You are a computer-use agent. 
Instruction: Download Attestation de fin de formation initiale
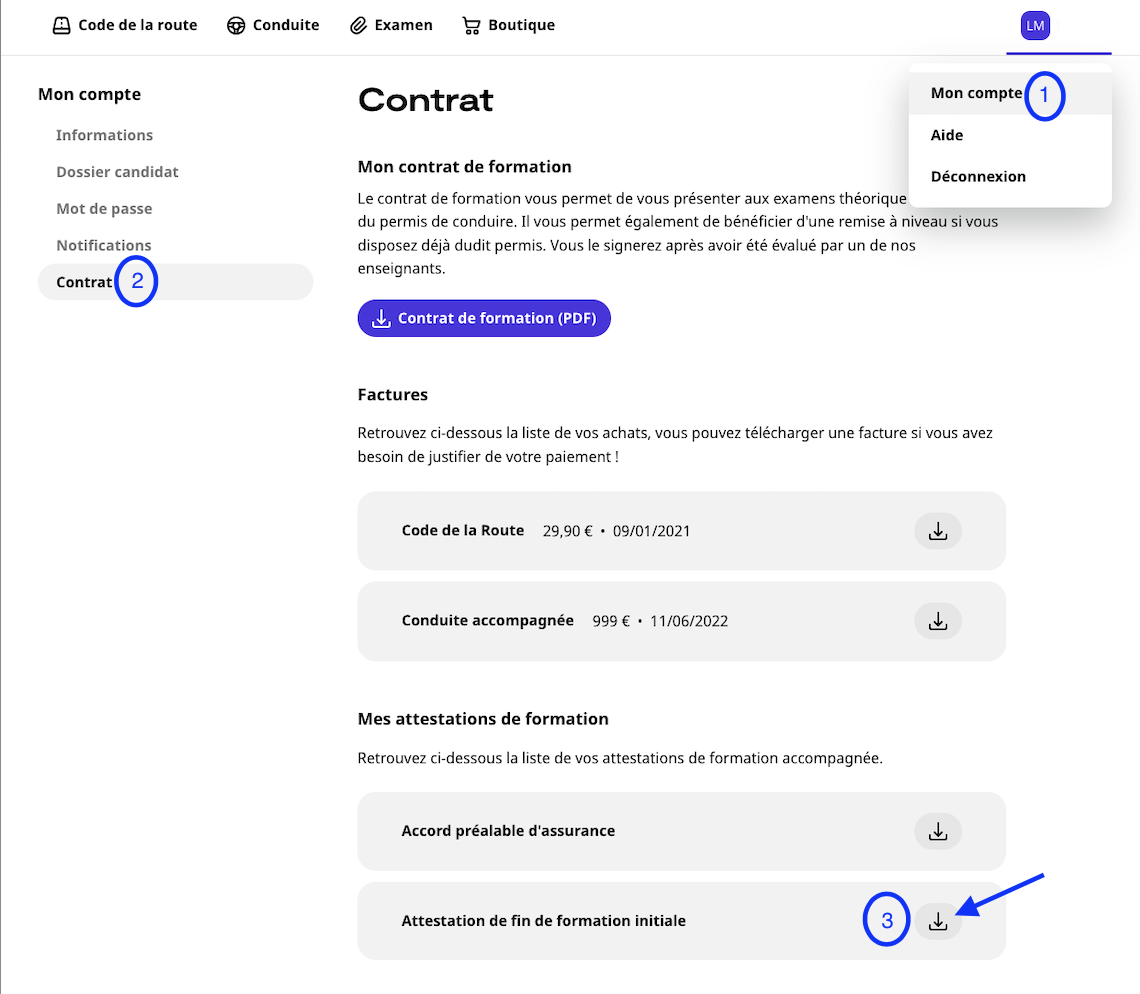click(938, 921)
